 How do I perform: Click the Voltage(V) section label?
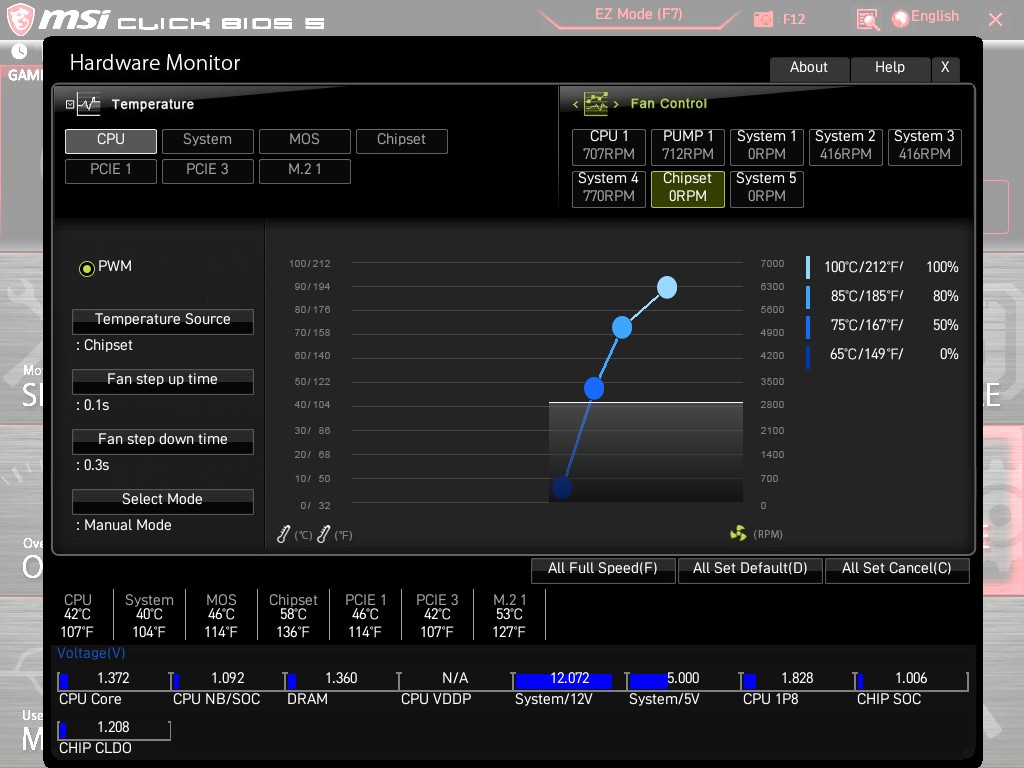[x=91, y=653]
